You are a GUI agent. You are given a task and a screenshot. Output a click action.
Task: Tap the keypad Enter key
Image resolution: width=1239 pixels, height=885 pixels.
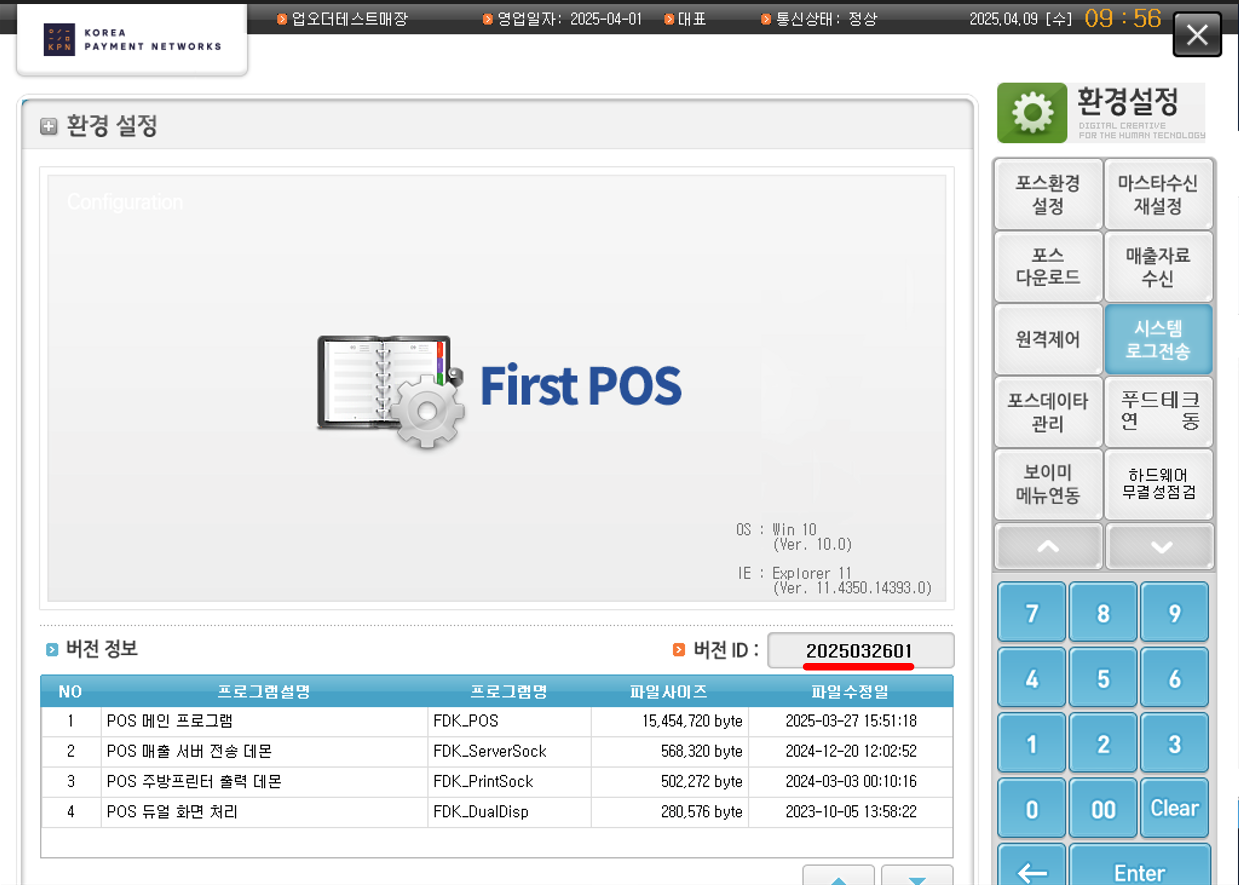click(1140, 866)
